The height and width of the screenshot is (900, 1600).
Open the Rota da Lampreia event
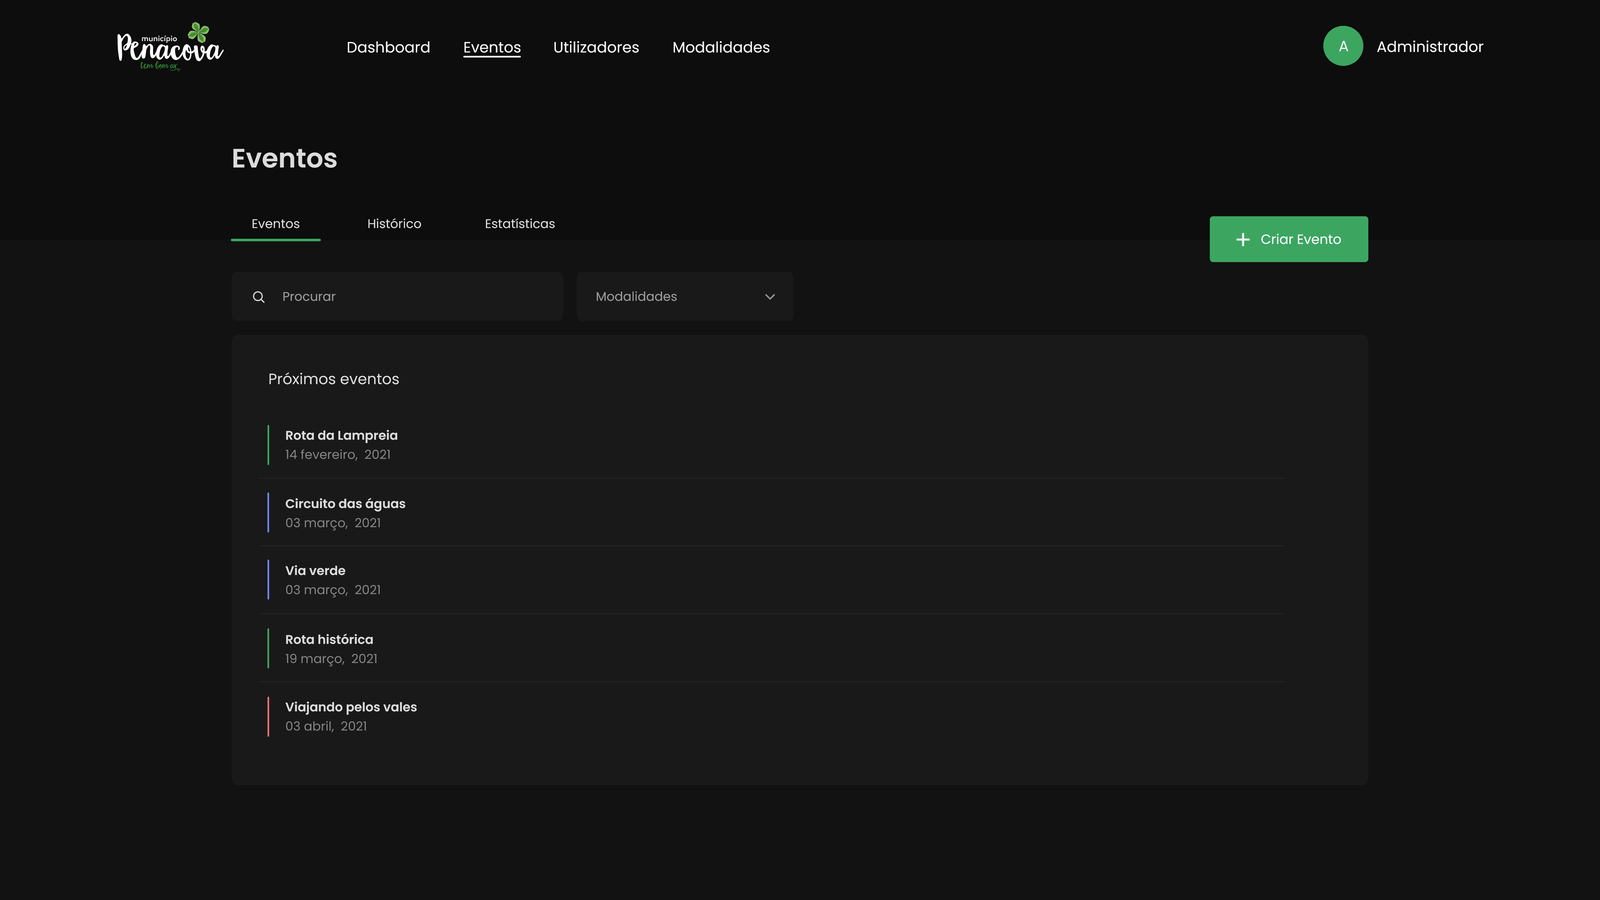point(341,436)
